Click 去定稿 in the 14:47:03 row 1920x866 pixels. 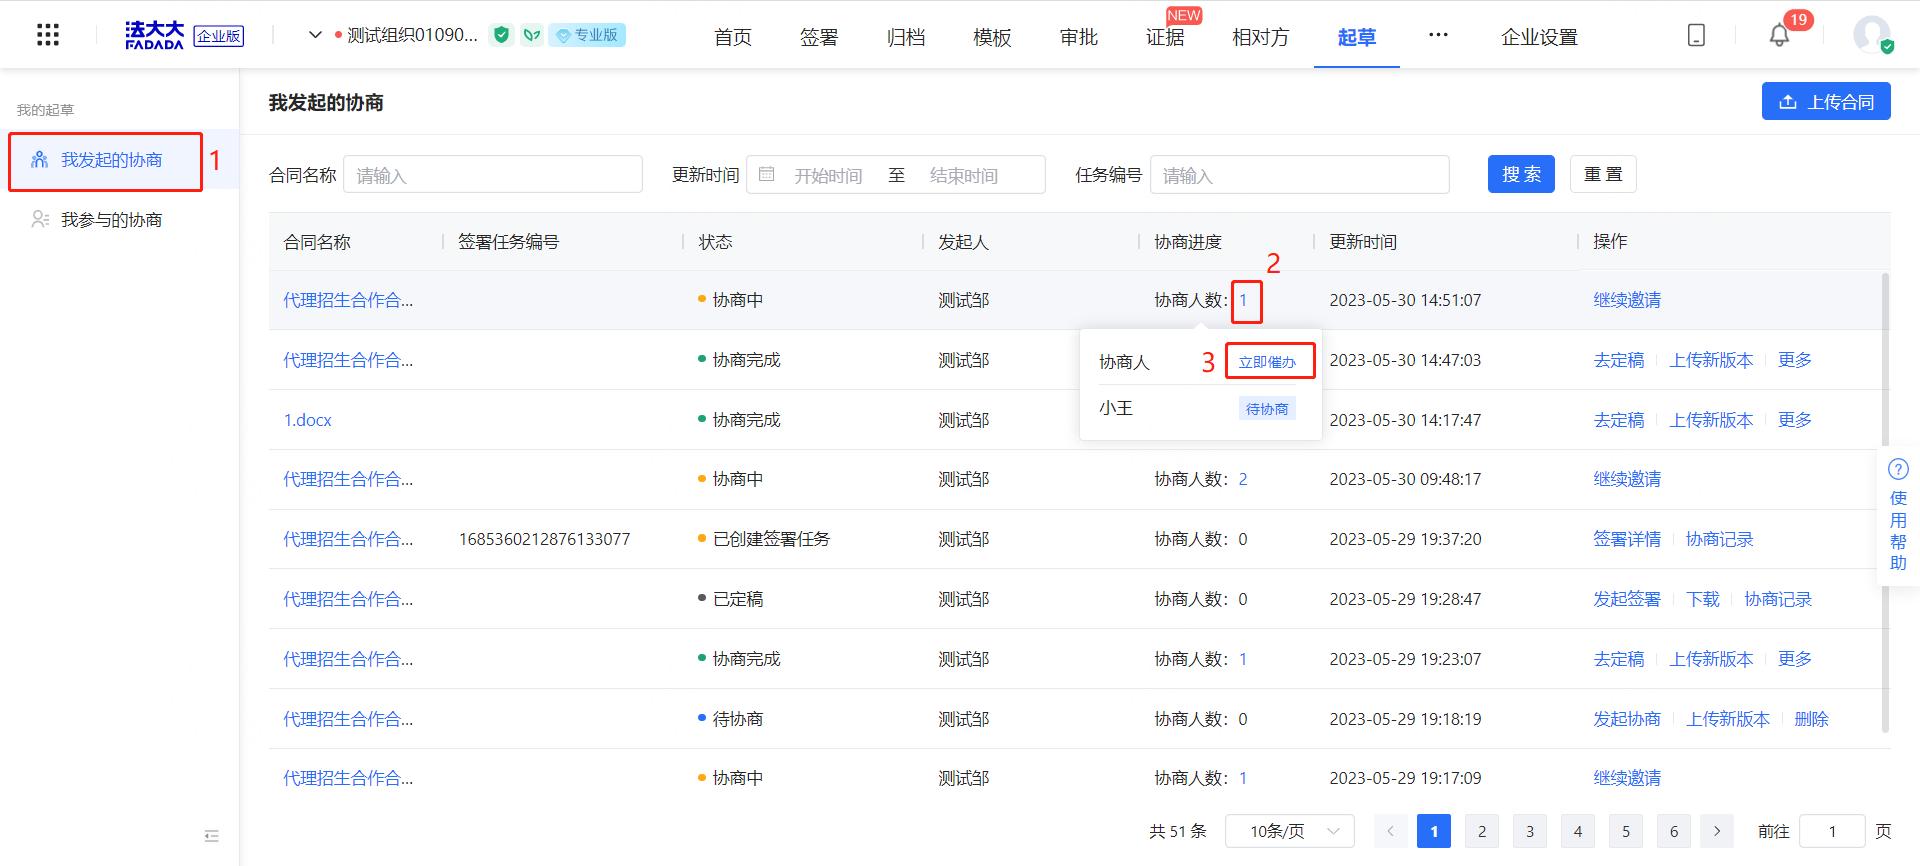[1618, 360]
